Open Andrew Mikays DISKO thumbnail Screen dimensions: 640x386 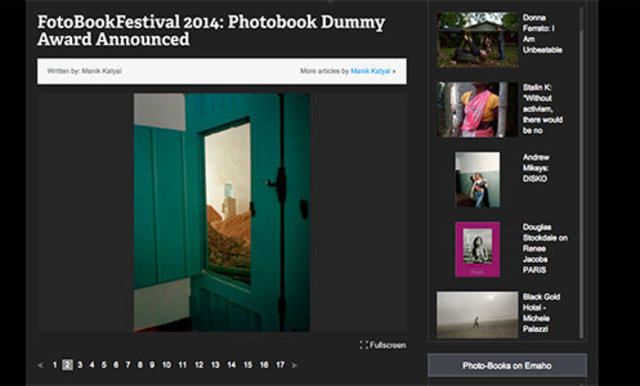478,180
